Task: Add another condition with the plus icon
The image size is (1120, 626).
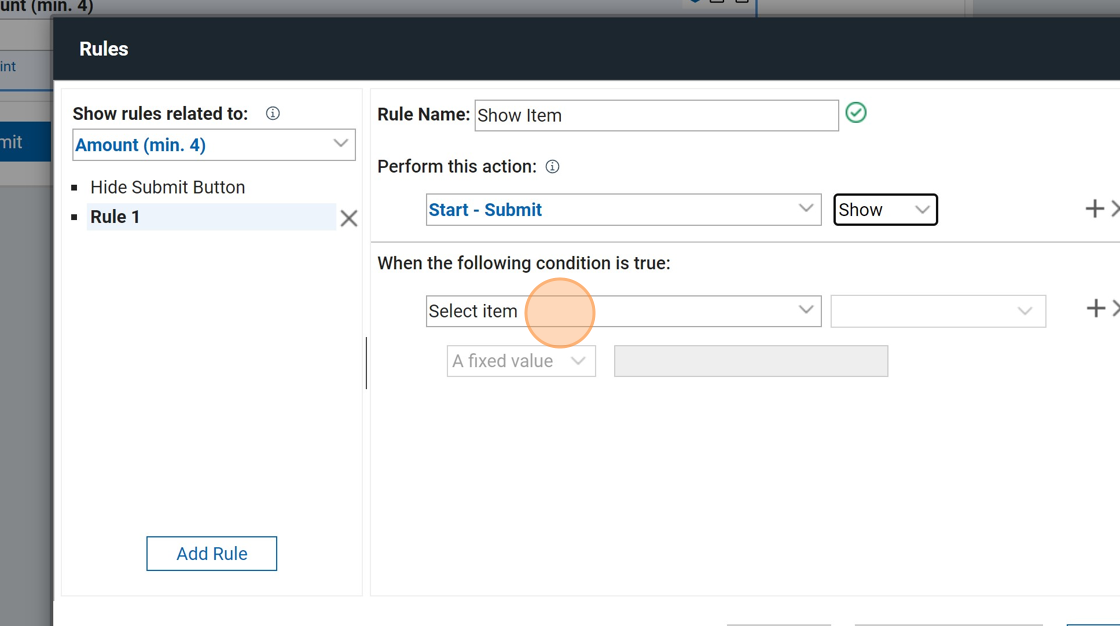Action: (x=1095, y=309)
